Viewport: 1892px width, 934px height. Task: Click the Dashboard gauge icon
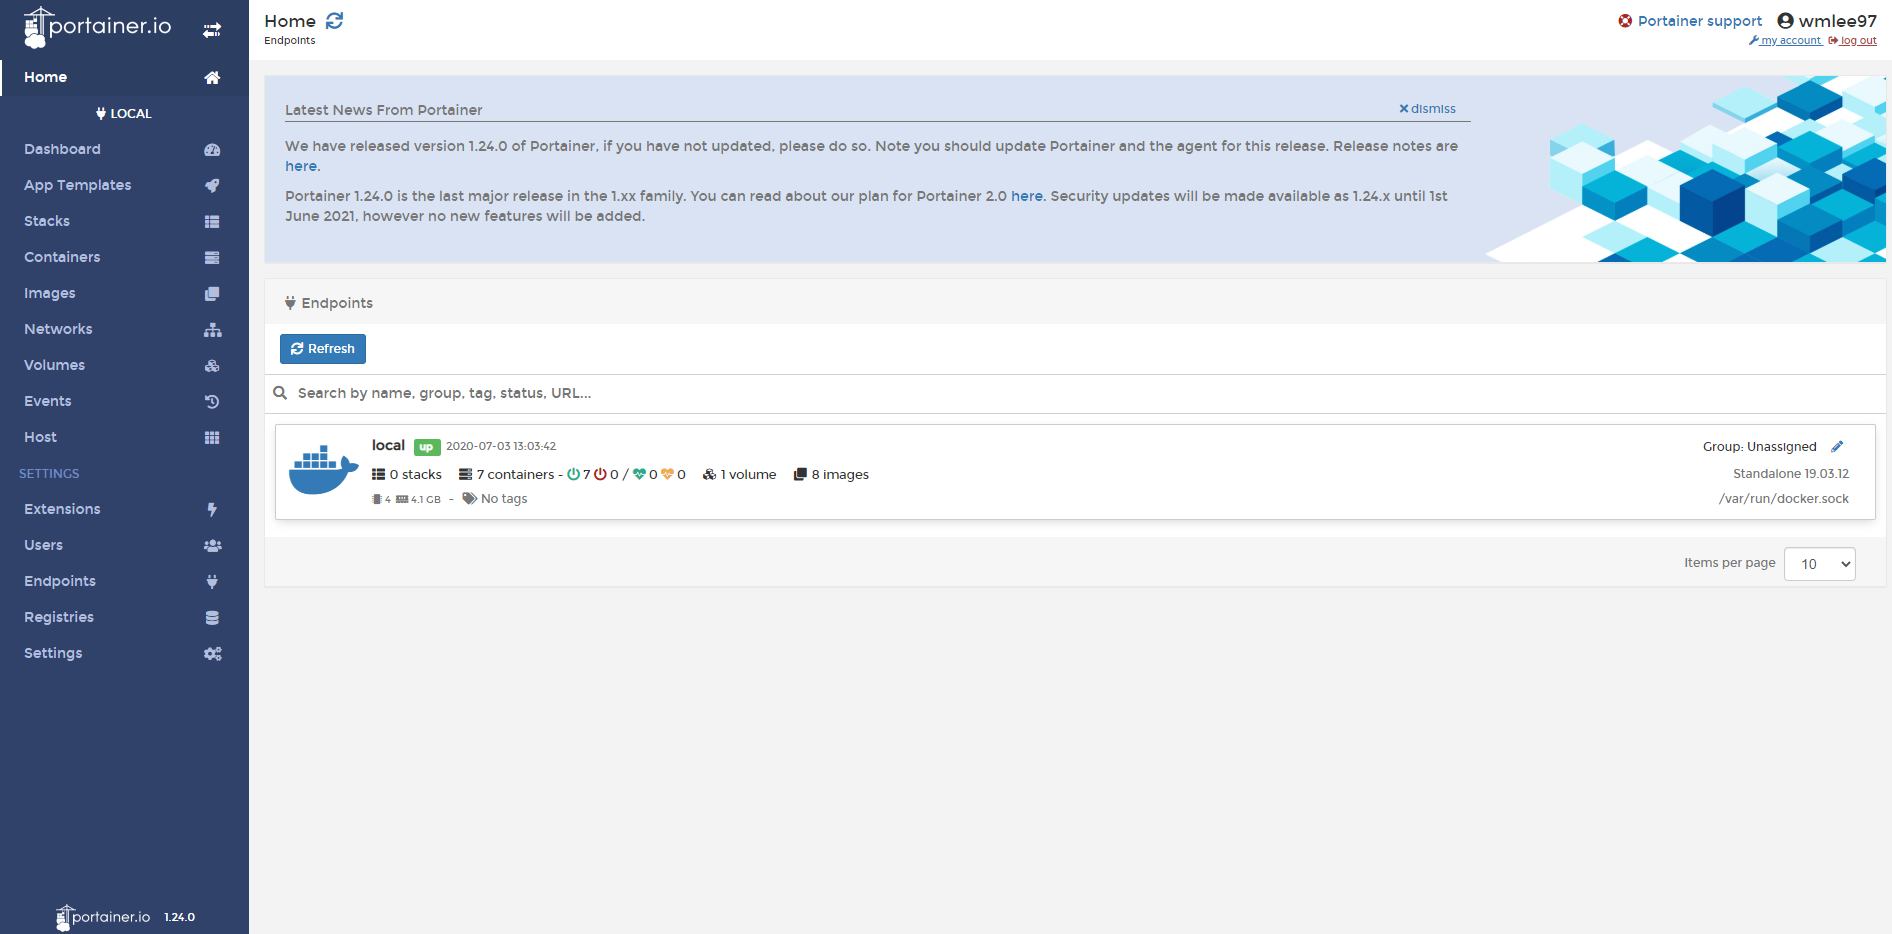212,149
